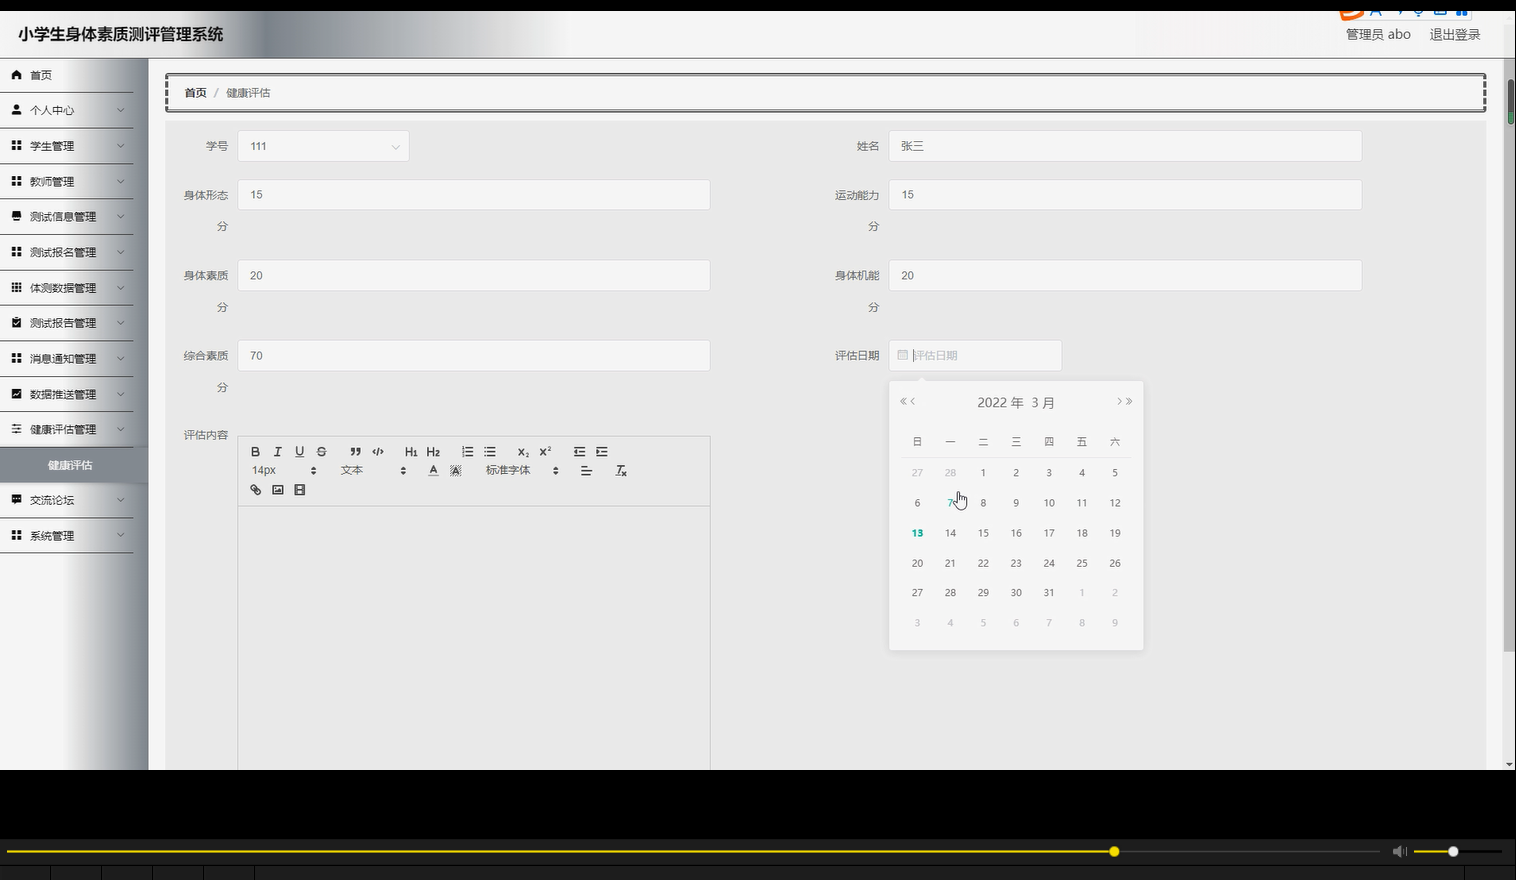Choose March 22 in the calendar
Viewport: 1516px width, 880px height.
[x=983, y=563]
